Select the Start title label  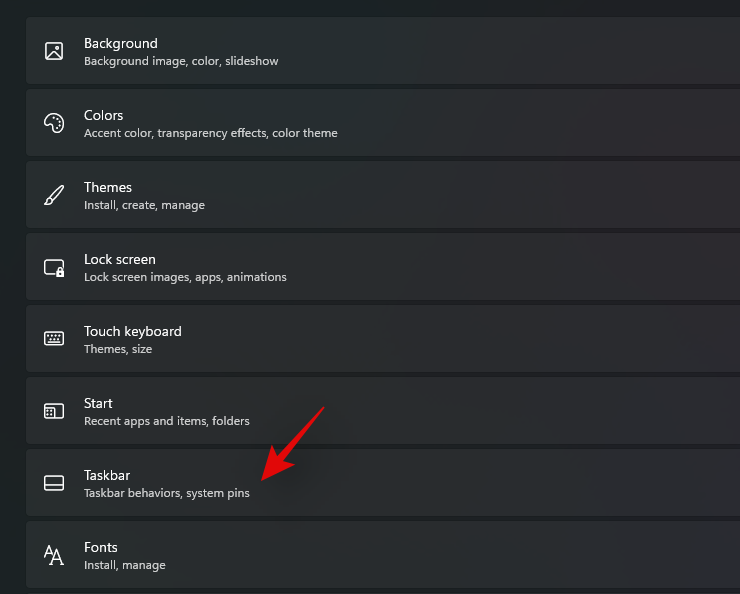pyautogui.click(x=98, y=403)
